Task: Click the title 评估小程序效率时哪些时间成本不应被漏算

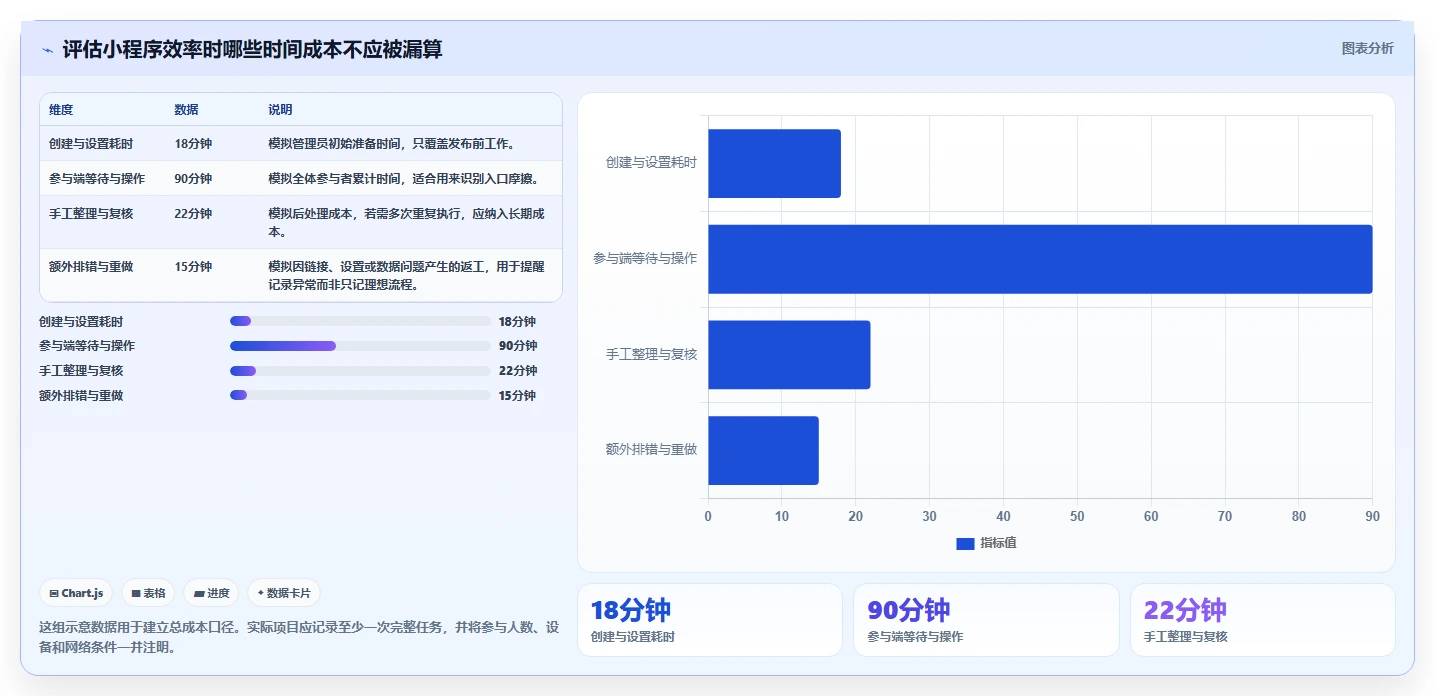Action: tap(252, 49)
